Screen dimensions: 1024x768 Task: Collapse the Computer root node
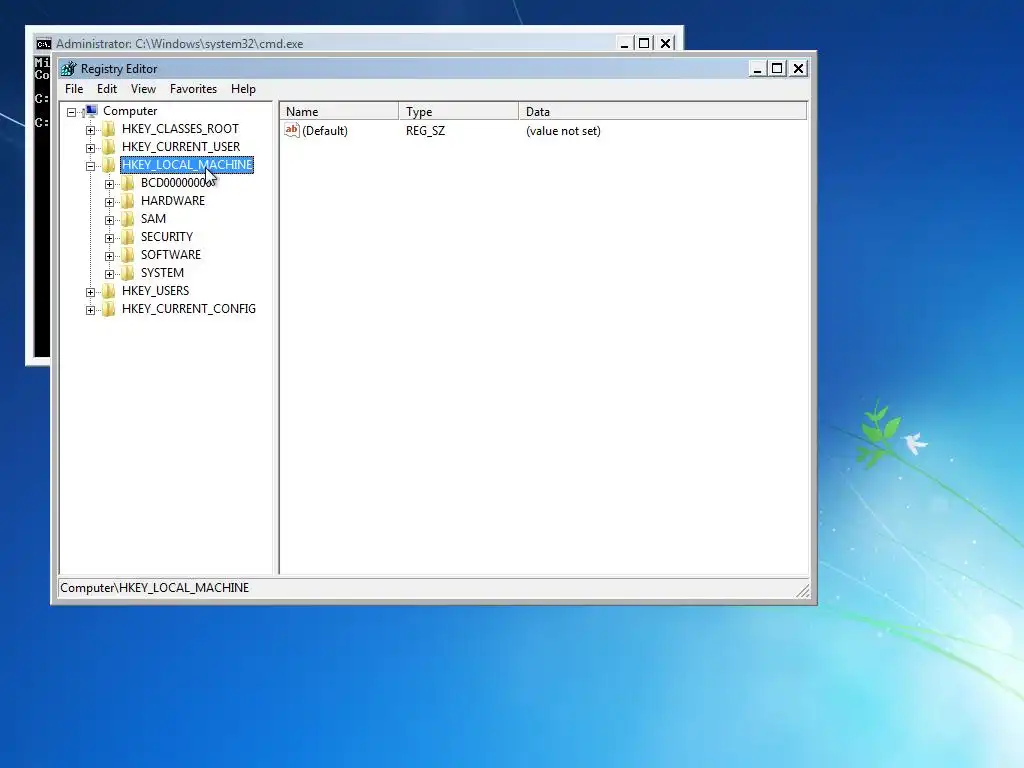click(71, 112)
